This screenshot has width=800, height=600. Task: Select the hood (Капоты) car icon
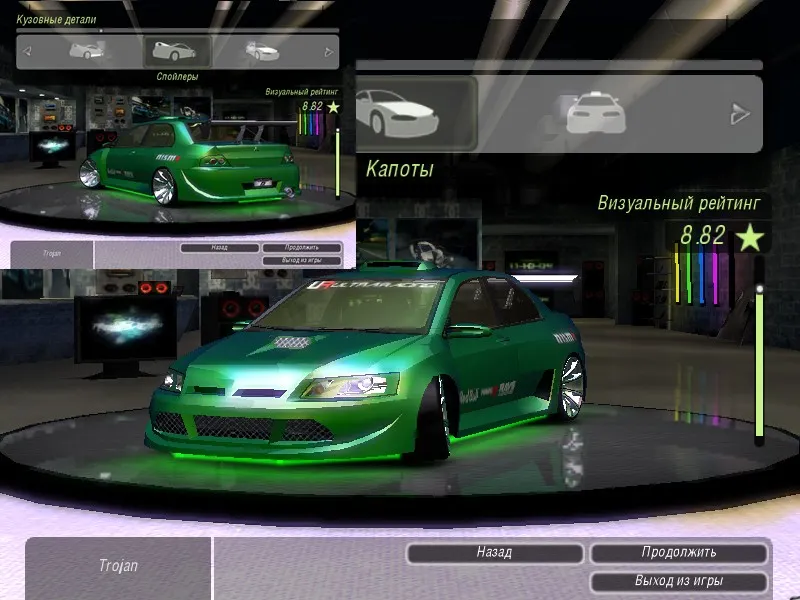pyautogui.click(x=397, y=113)
